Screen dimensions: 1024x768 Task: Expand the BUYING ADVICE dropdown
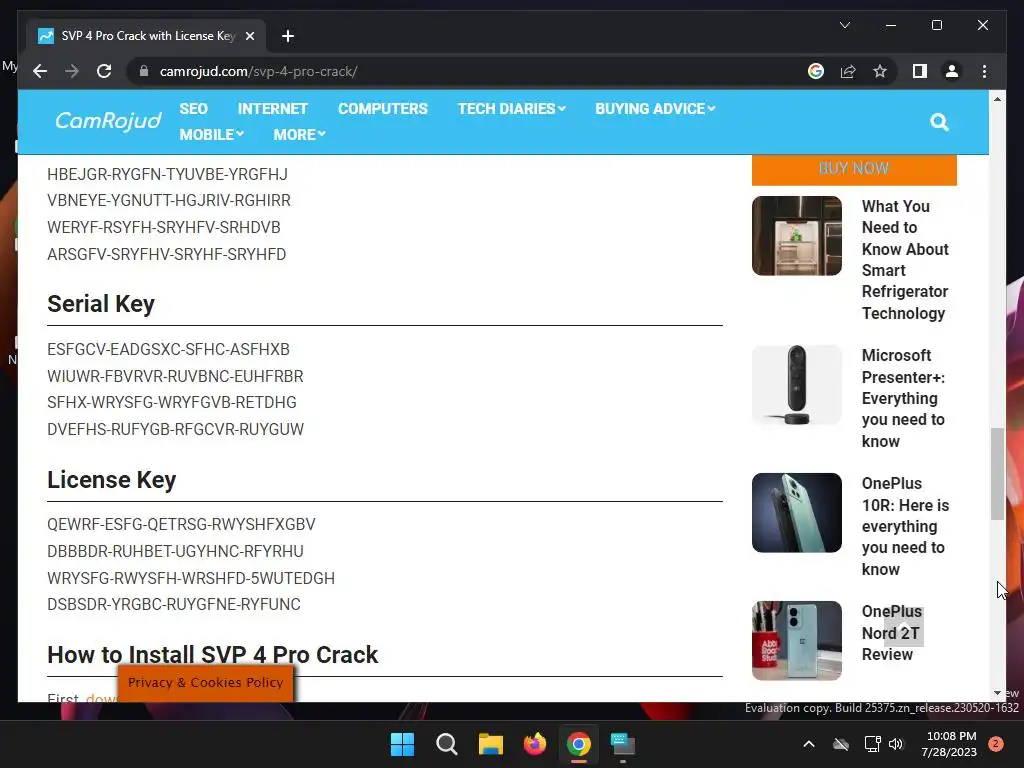[x=655, y=108]
